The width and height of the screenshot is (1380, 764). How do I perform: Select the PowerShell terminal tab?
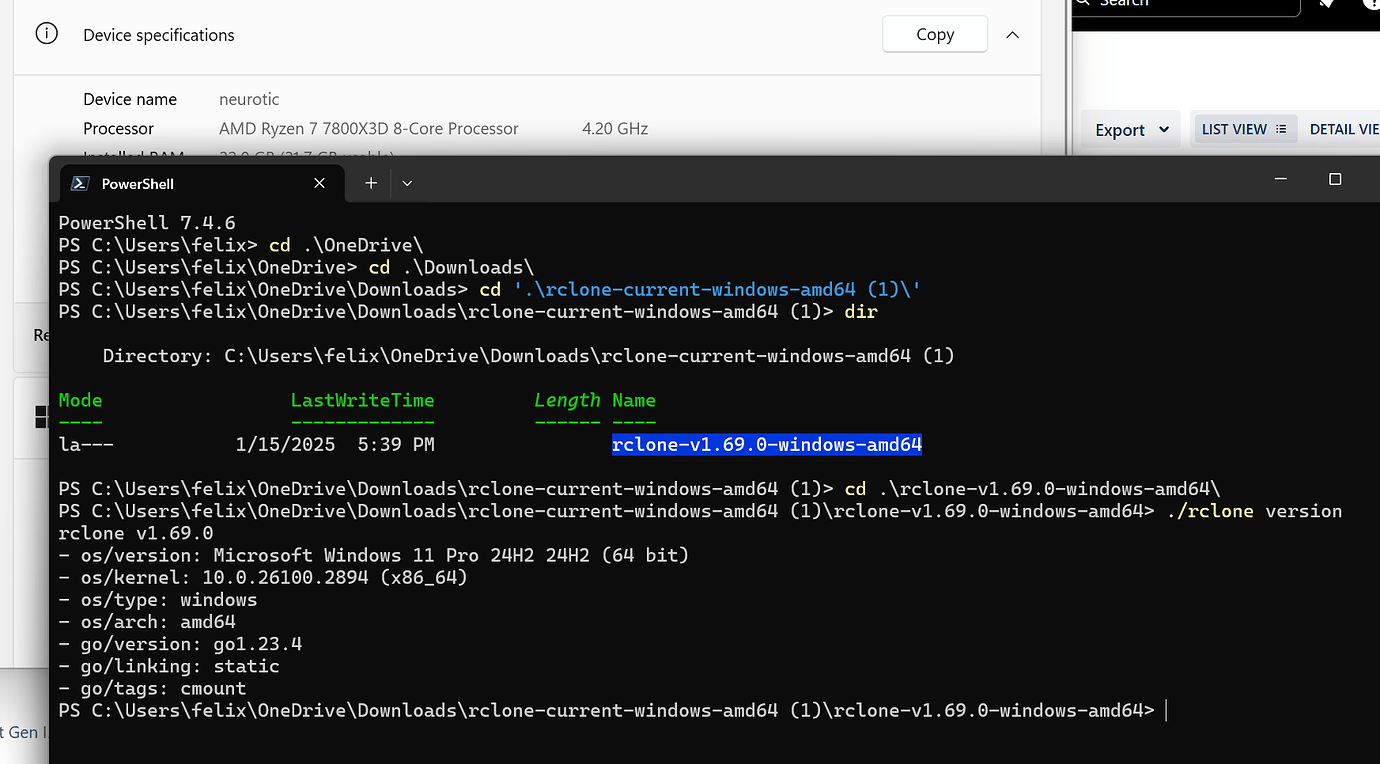tap(202, 183)
